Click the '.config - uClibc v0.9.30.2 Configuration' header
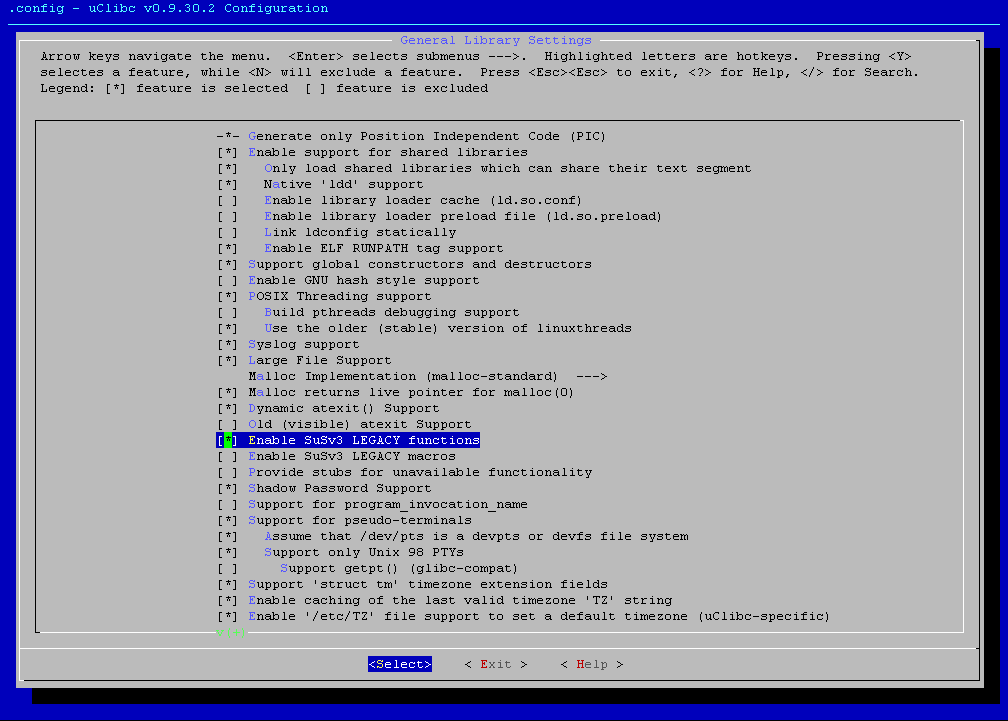 (168, 8)
